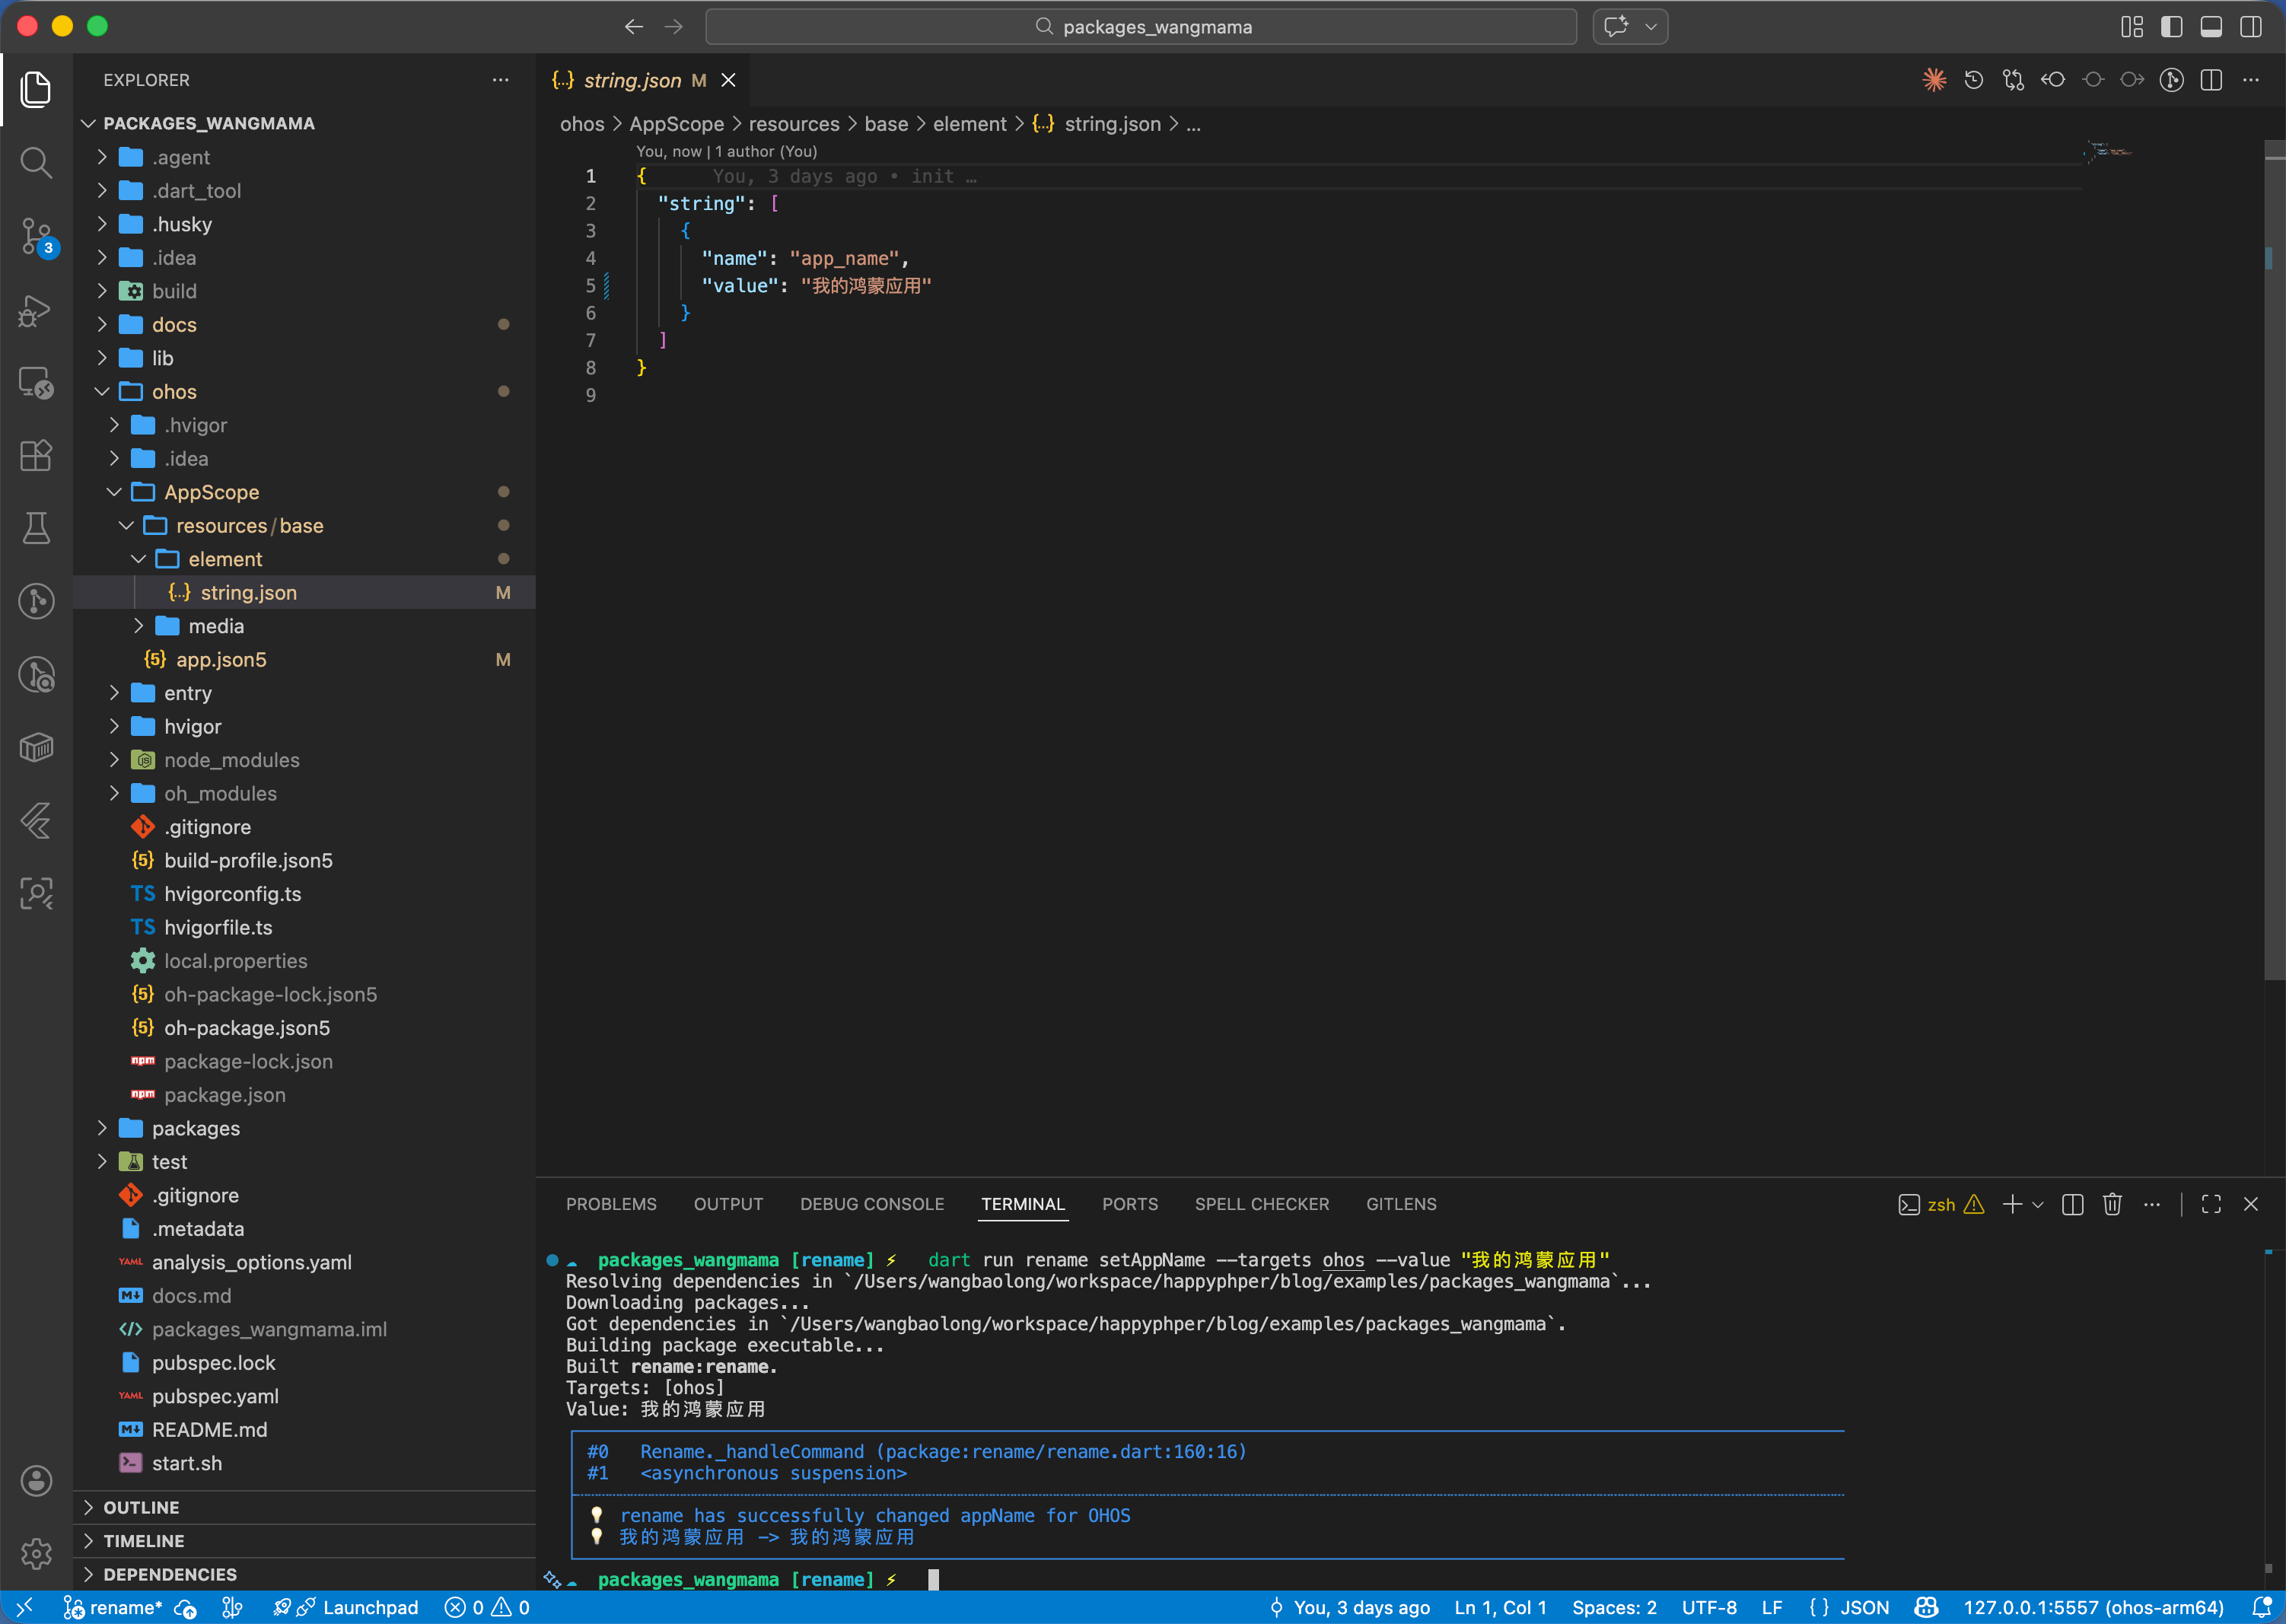Open Source Control view with badge 3
Image resolution: width=2286 pixels, height=1624 pixels.
[x=36, y=237]
